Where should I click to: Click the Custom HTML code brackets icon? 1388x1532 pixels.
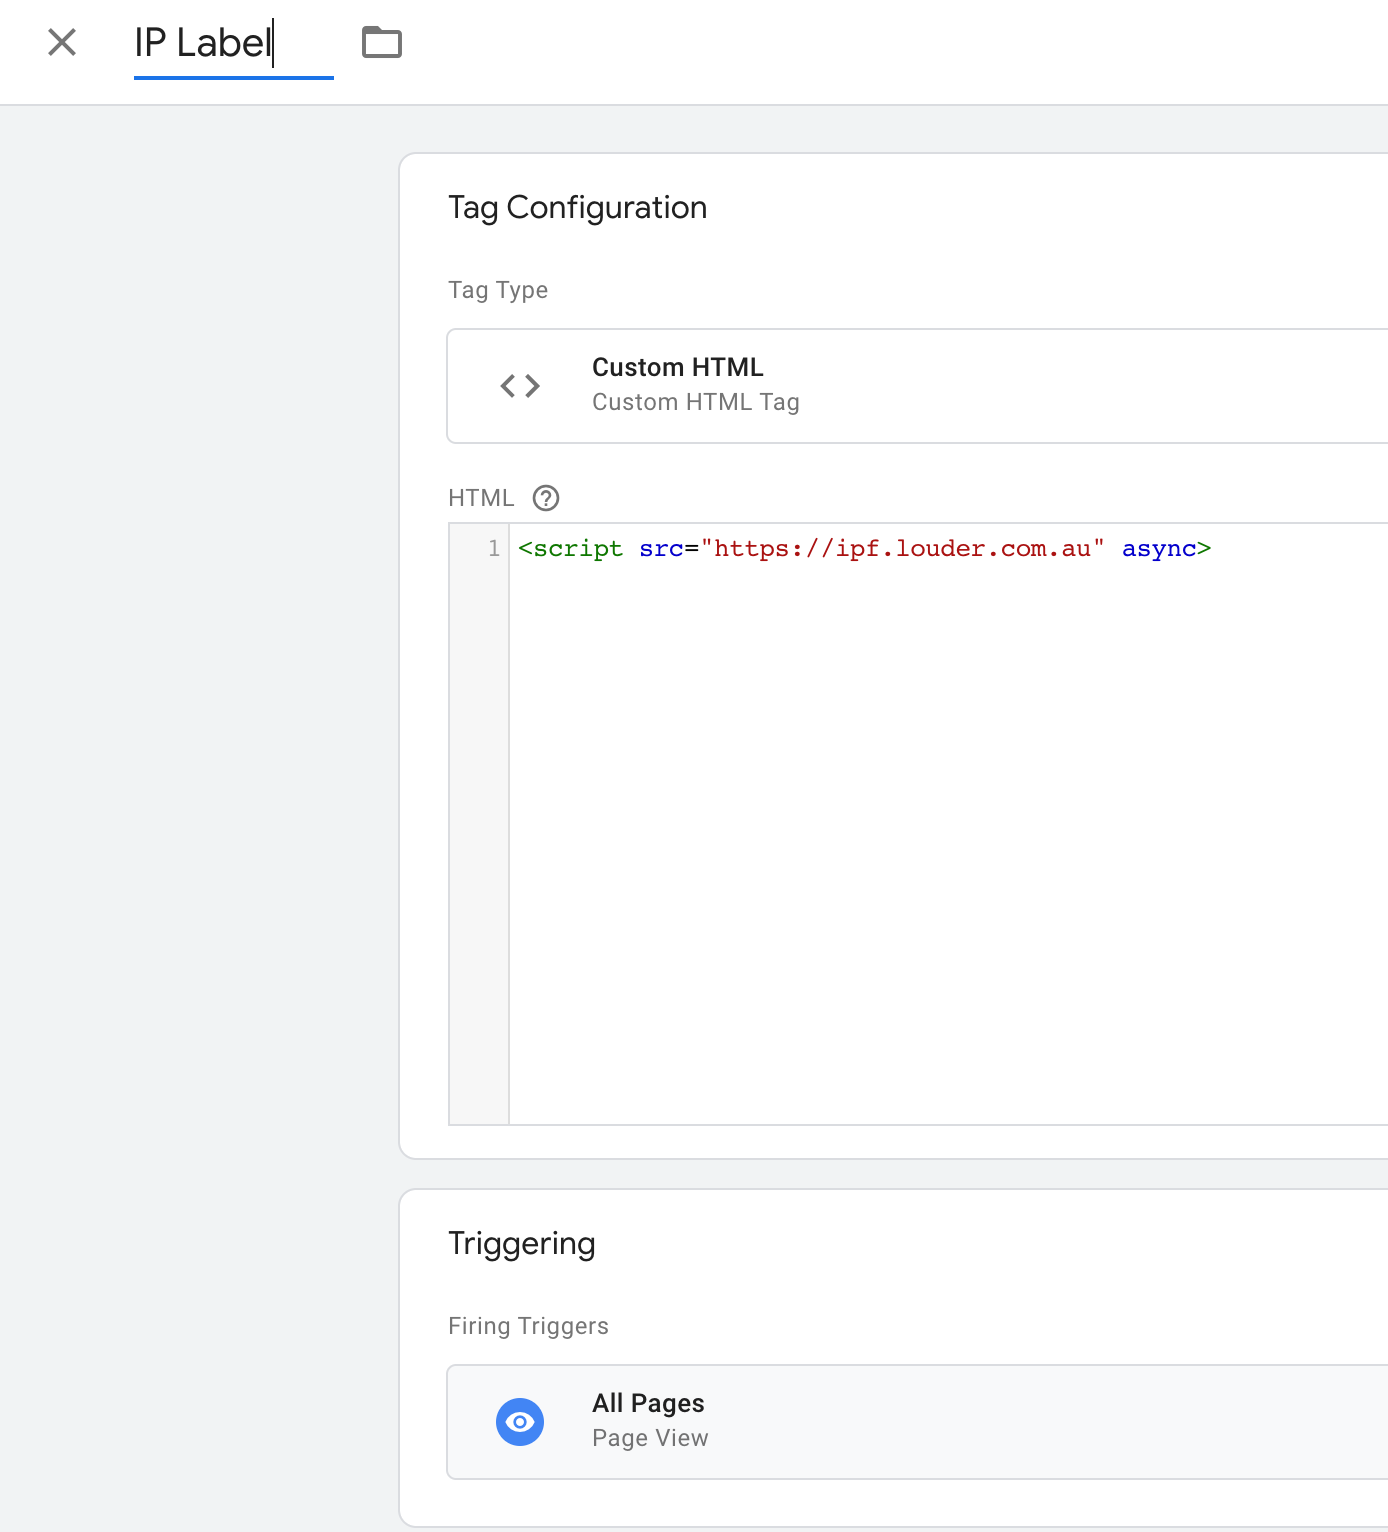pos(520,386)
